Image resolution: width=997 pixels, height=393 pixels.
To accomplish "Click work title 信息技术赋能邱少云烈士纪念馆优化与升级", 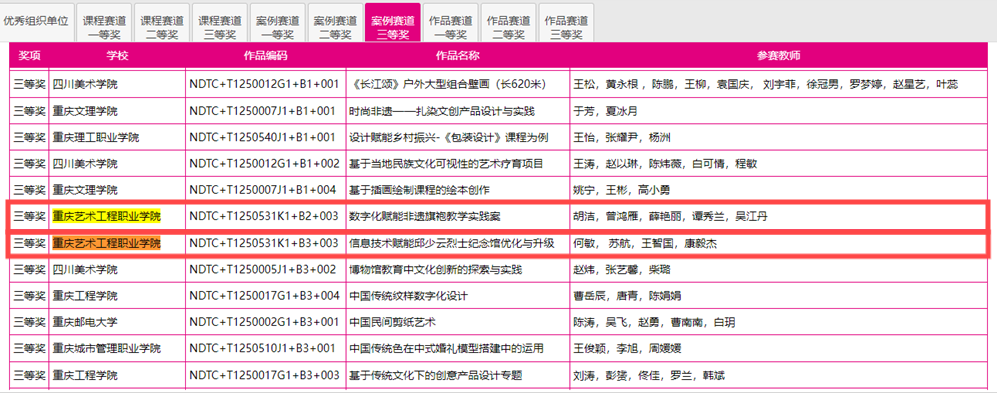I will 452,243.
